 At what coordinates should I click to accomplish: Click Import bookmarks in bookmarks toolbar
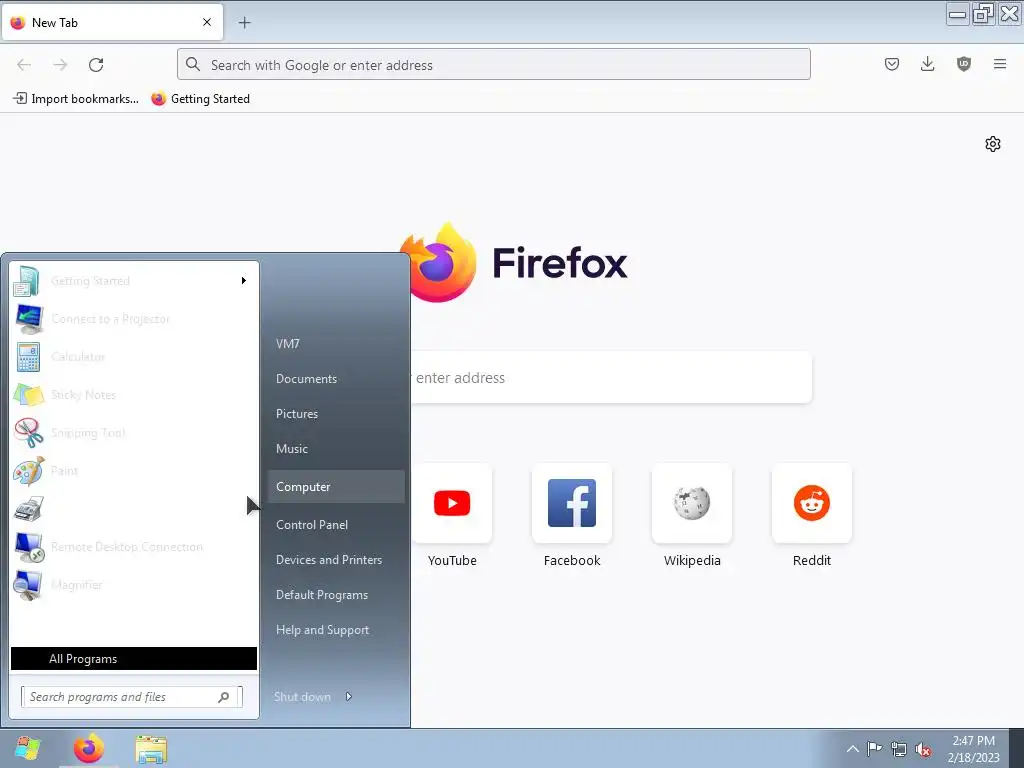[x=76, y=99]
